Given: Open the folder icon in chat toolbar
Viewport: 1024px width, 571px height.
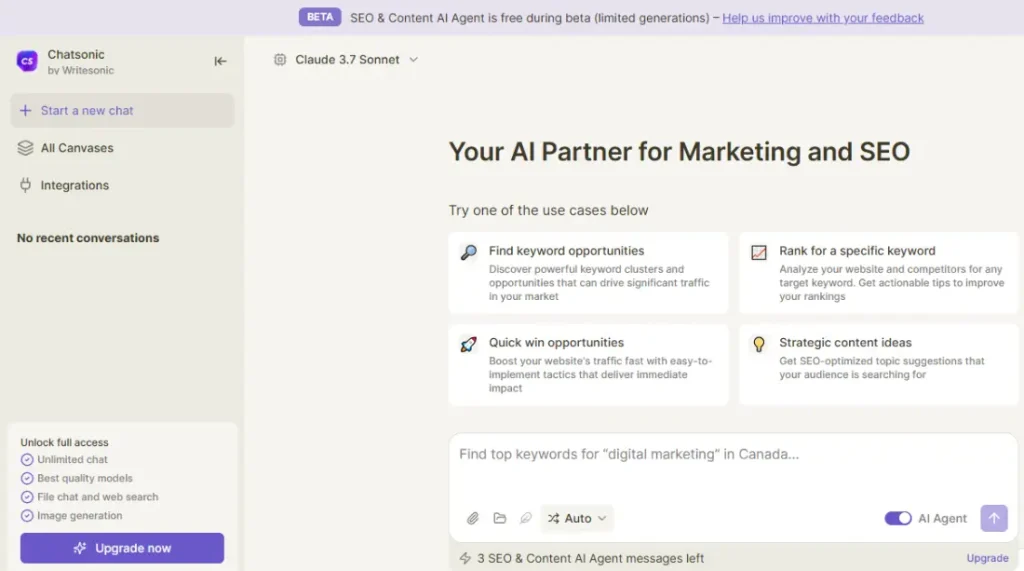Looking at the screenshot, I should pos(500,518).
